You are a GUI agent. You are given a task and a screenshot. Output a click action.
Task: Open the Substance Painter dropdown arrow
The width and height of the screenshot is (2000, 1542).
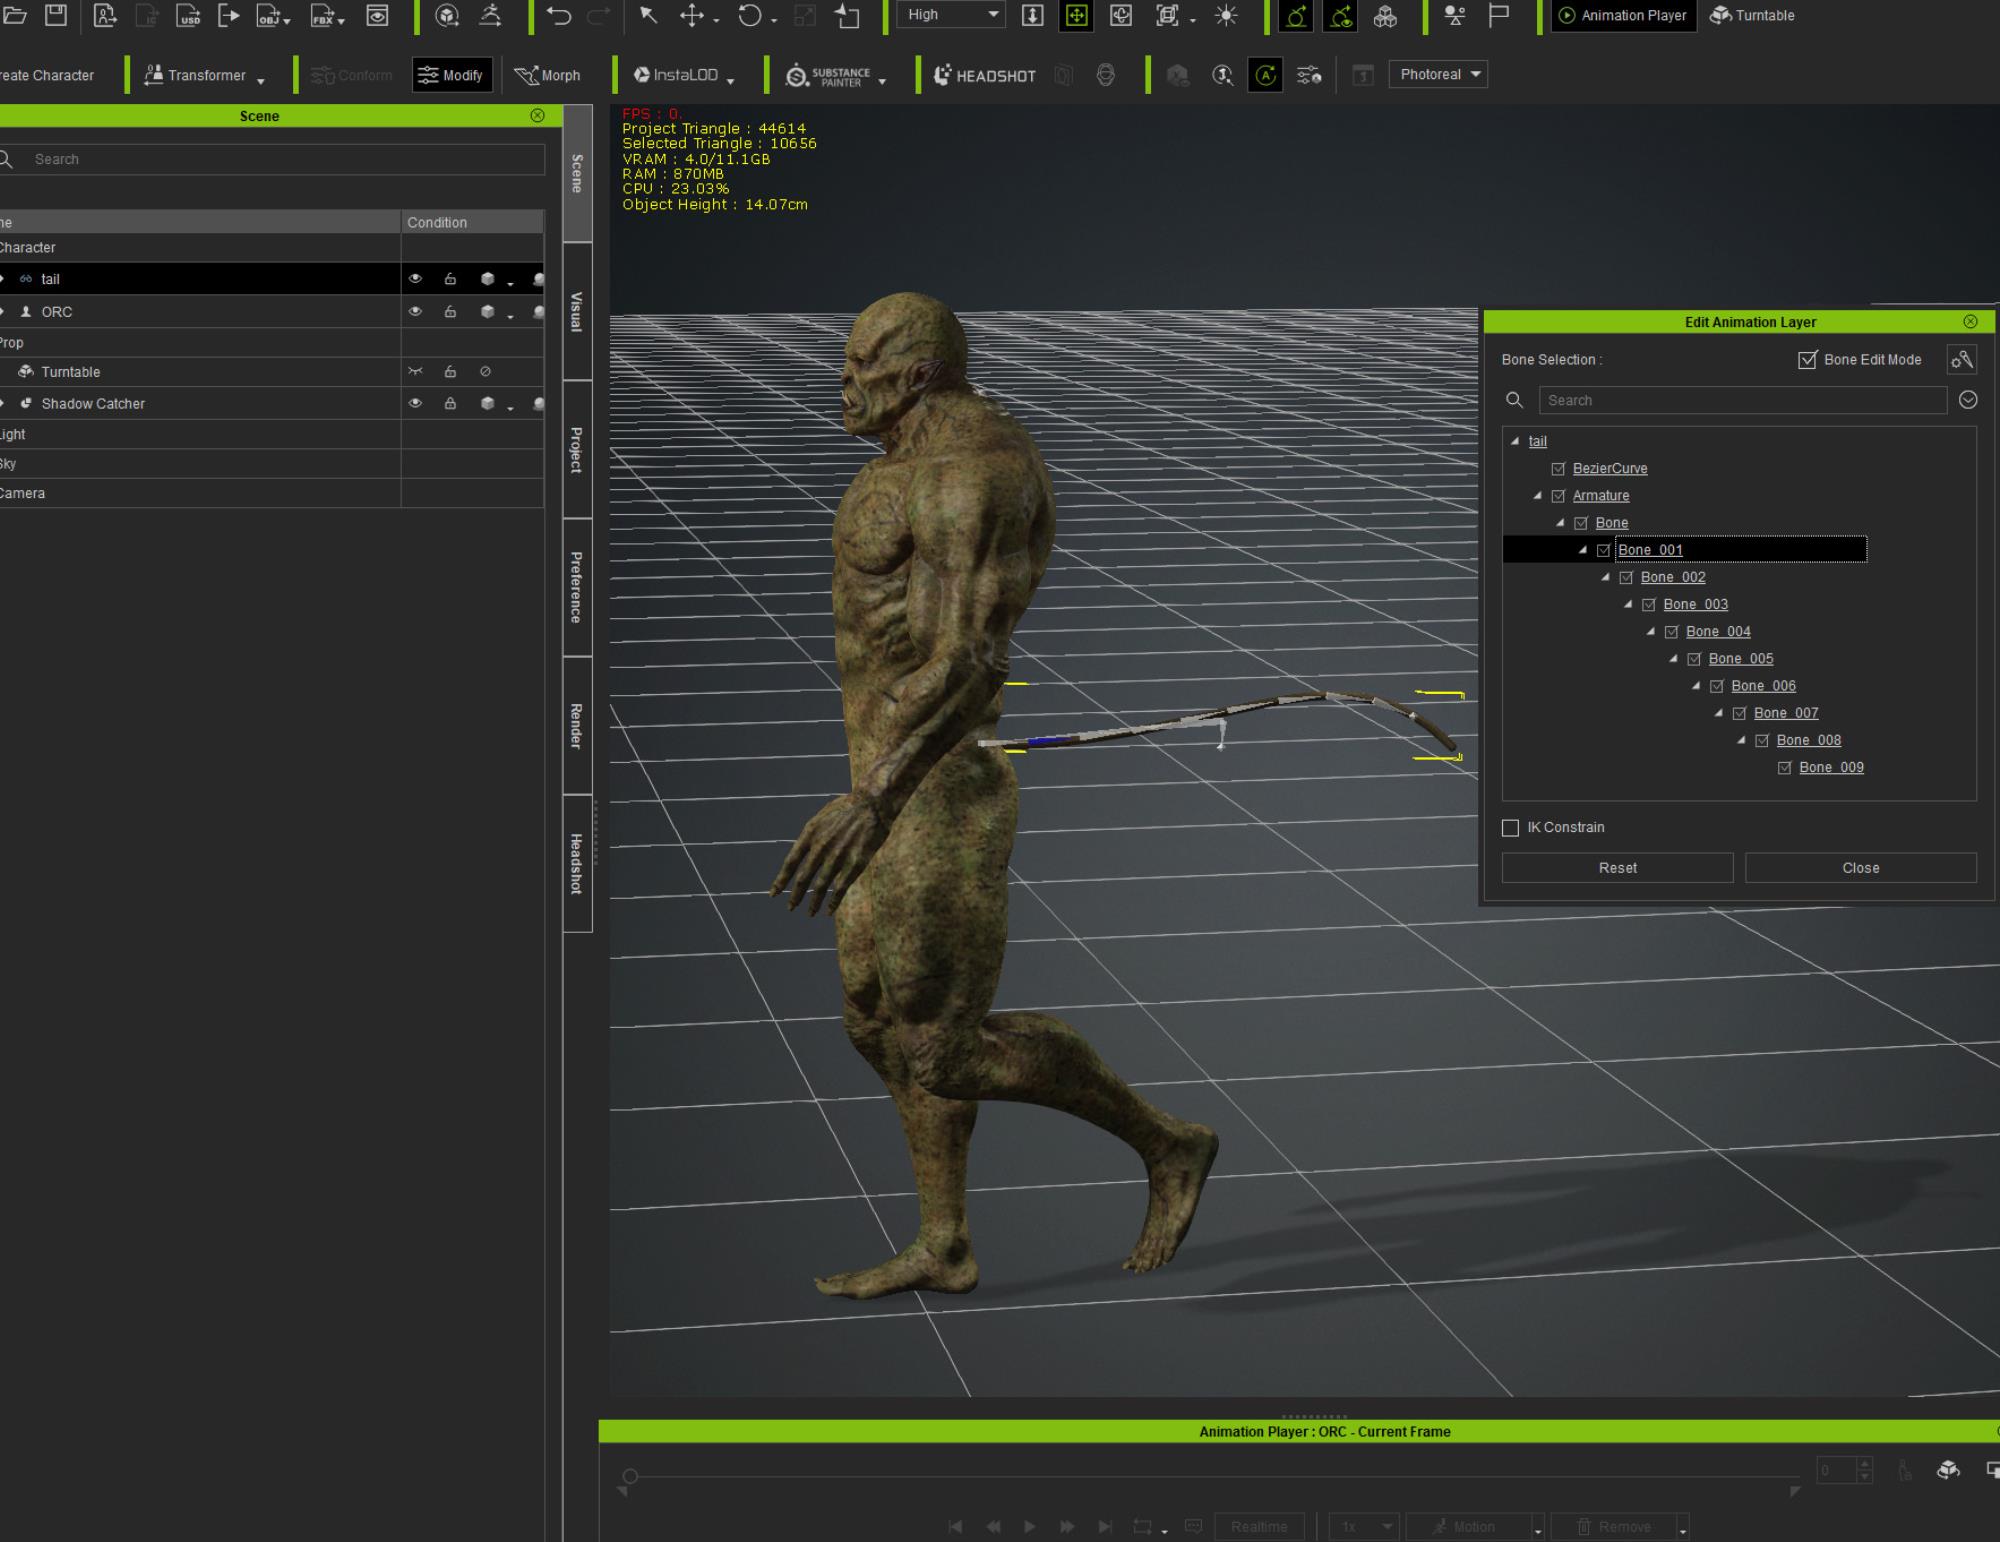click(882, 81)
